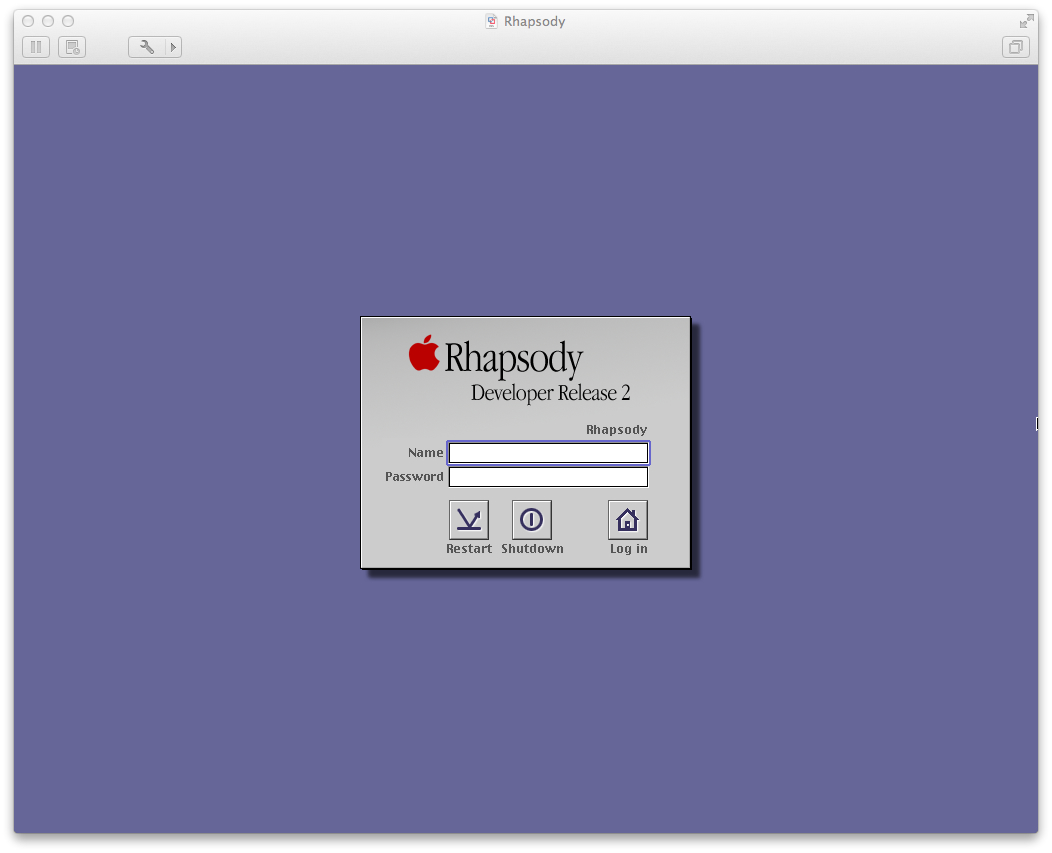Screen dimensions: 1052x853
Task: Click the small Rhapsody hostname above Name
Action: 617,430
